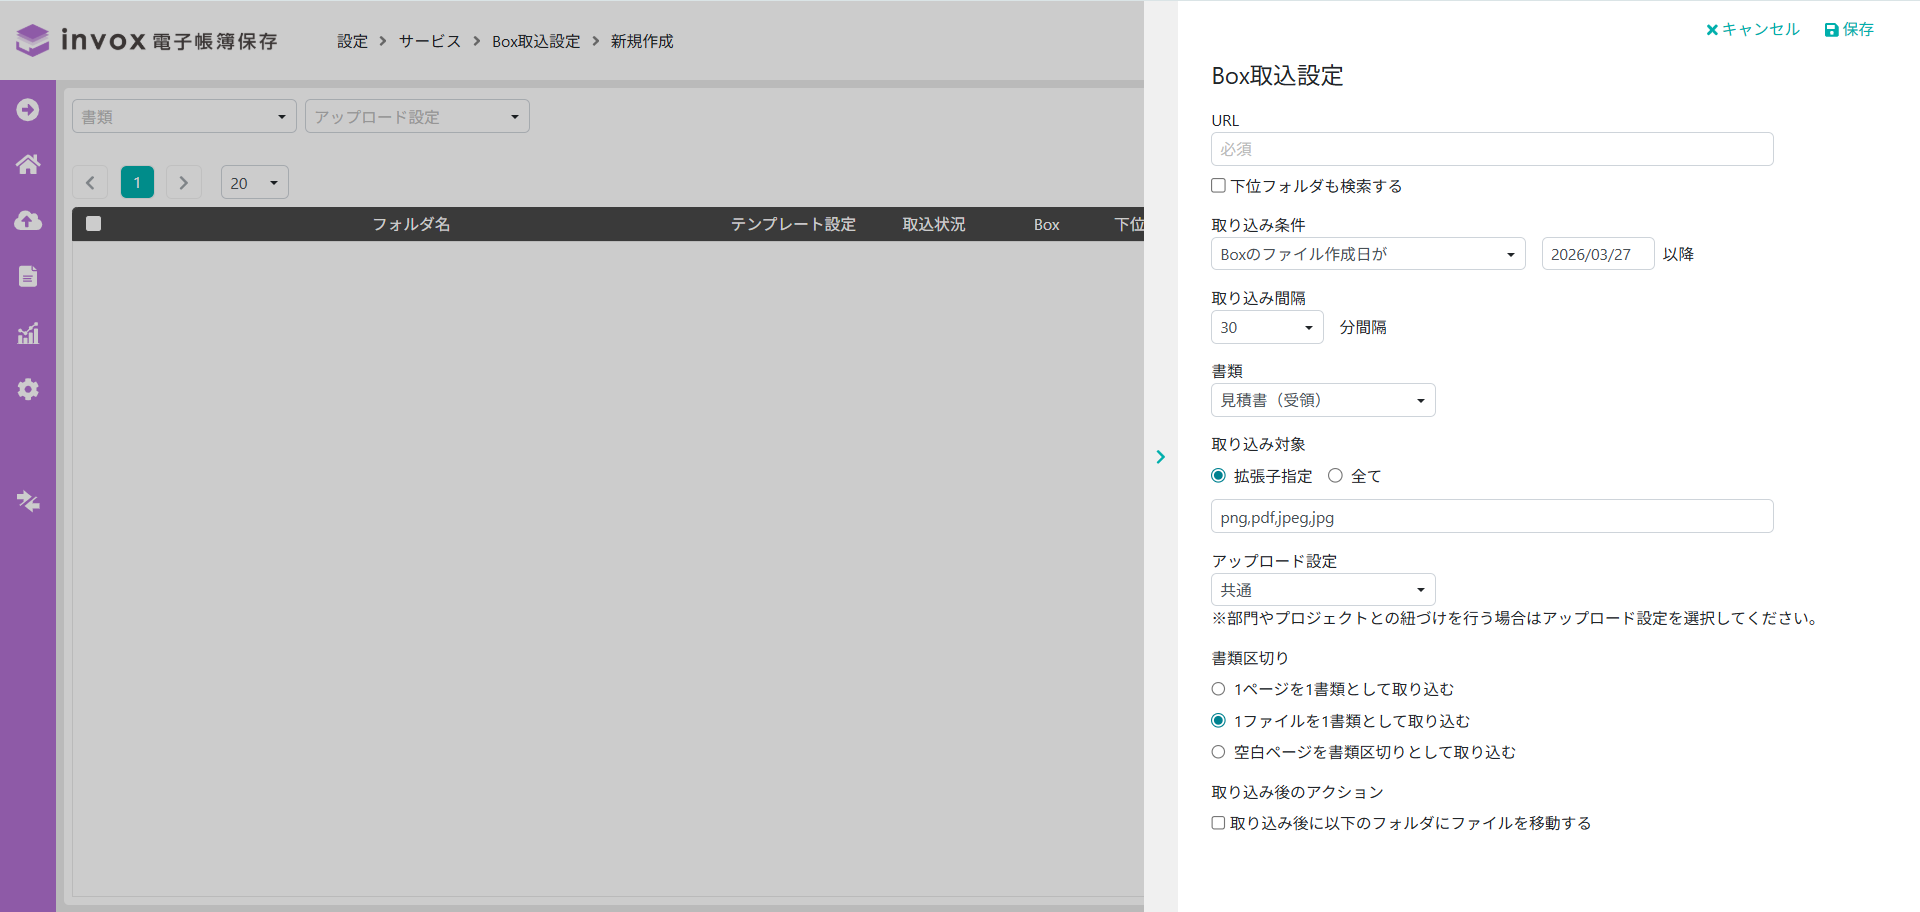
Task: Open the settings gear in sidebar
Action: (x=28, y=389)
